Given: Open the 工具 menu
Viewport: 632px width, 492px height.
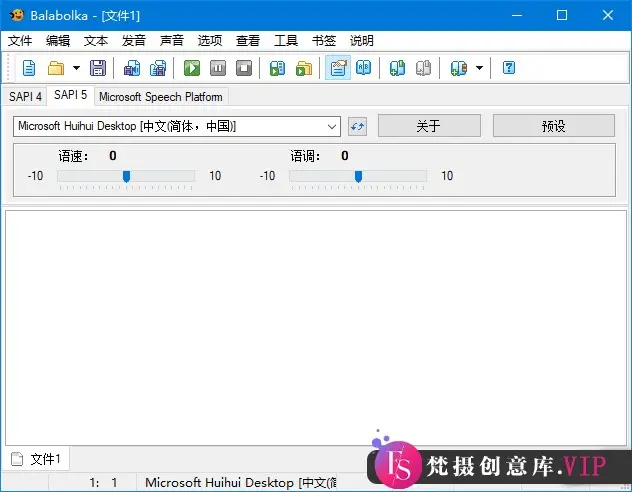Looking at the screenshot, I should 286,41.
